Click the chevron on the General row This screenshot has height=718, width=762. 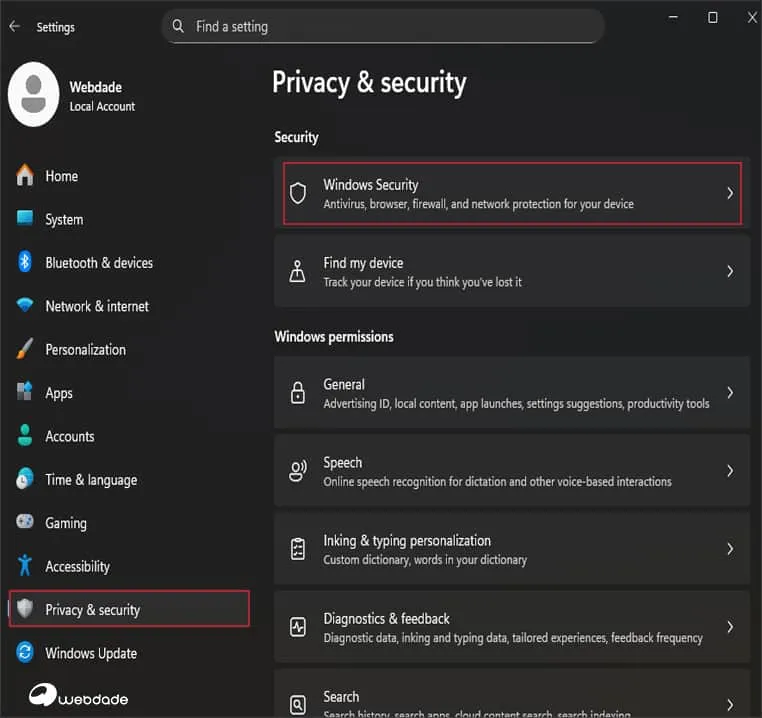730,392
